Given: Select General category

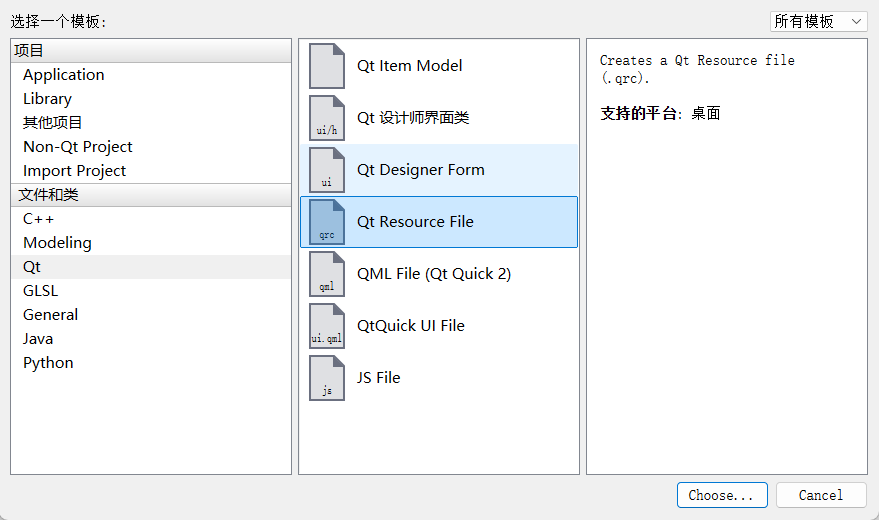Looking at the screenshot, I should pyautogui.click(x=151, y=315).
